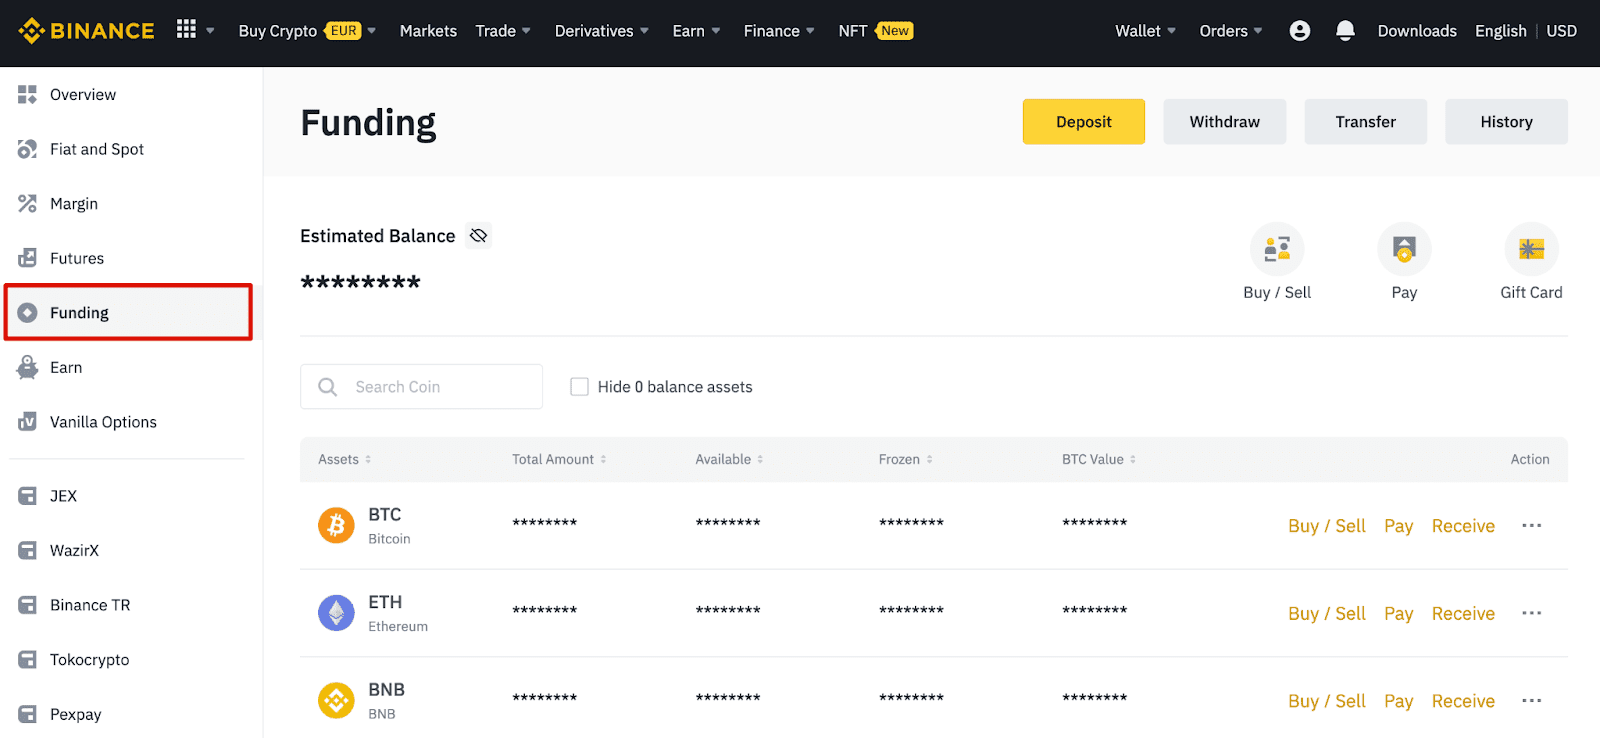Image resolution: width=1600 pixels, height=738 pixels.
Task: Expand the Derivatives menu dropdown
Action: pos(602,31)
